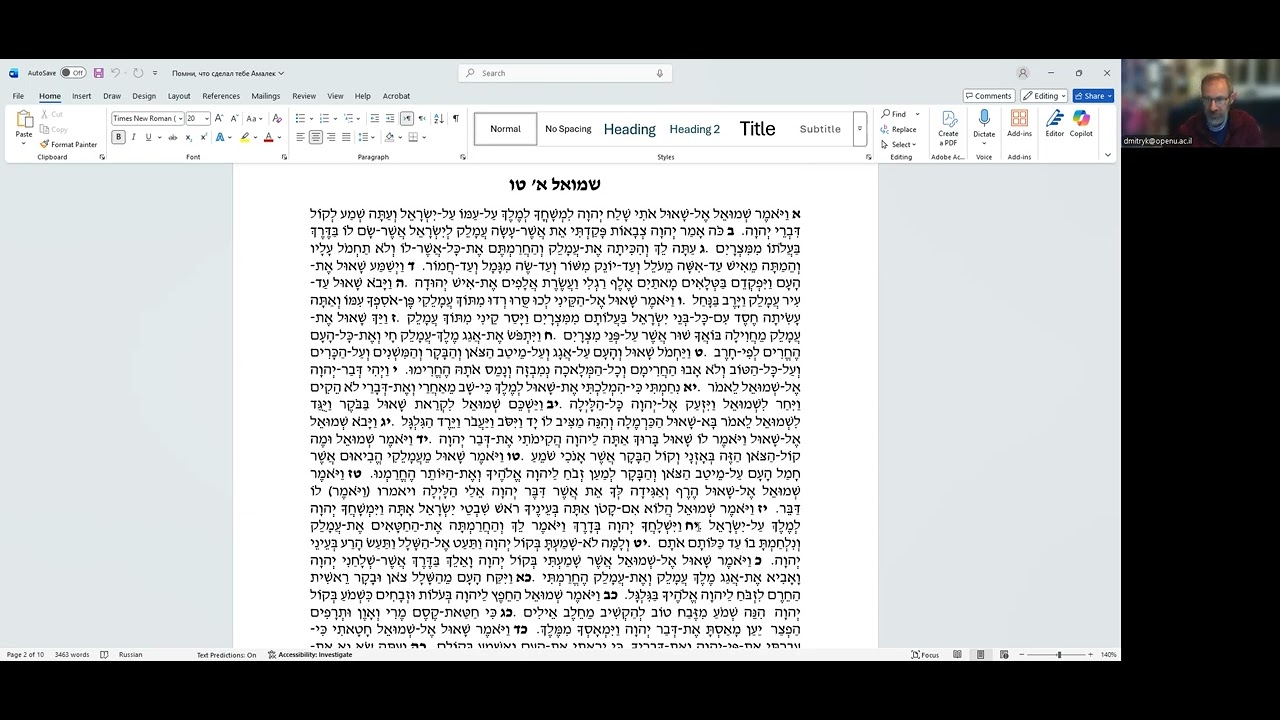1280x720 pixels.
Task: Open font size dropdown showing 20
Action: click(x=207, y=118)
